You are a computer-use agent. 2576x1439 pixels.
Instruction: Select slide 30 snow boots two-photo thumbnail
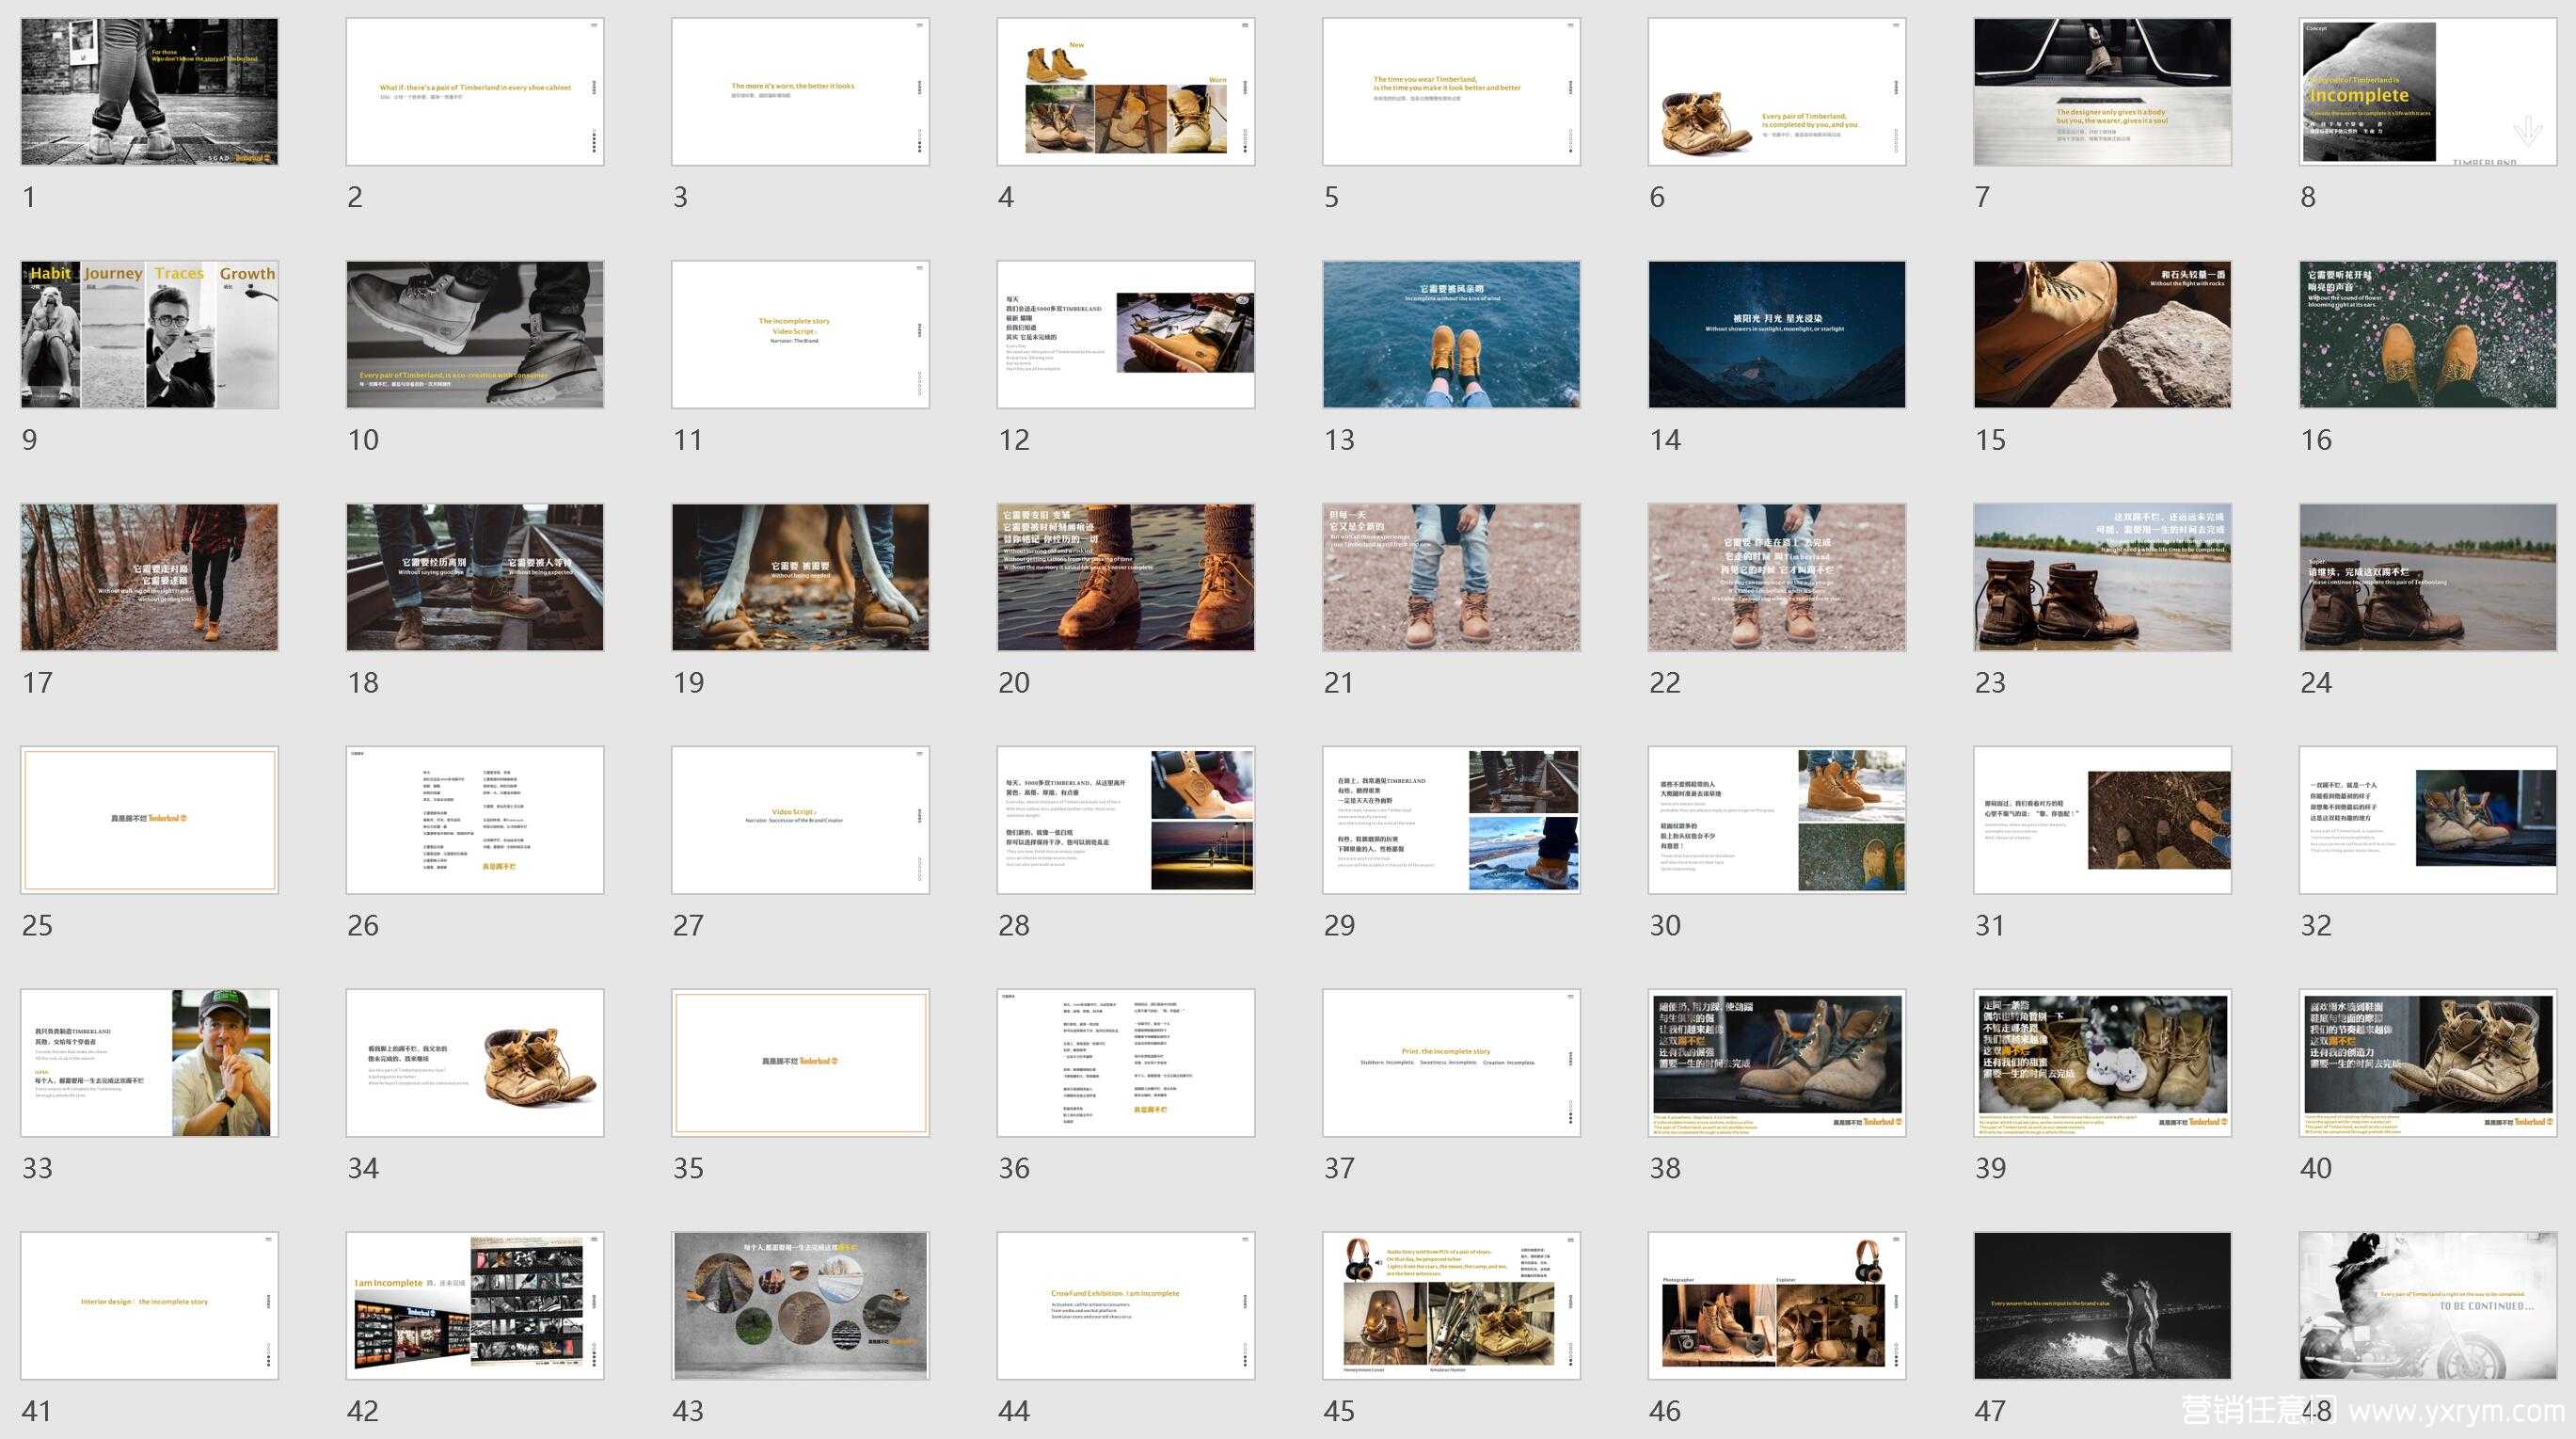1777,820
